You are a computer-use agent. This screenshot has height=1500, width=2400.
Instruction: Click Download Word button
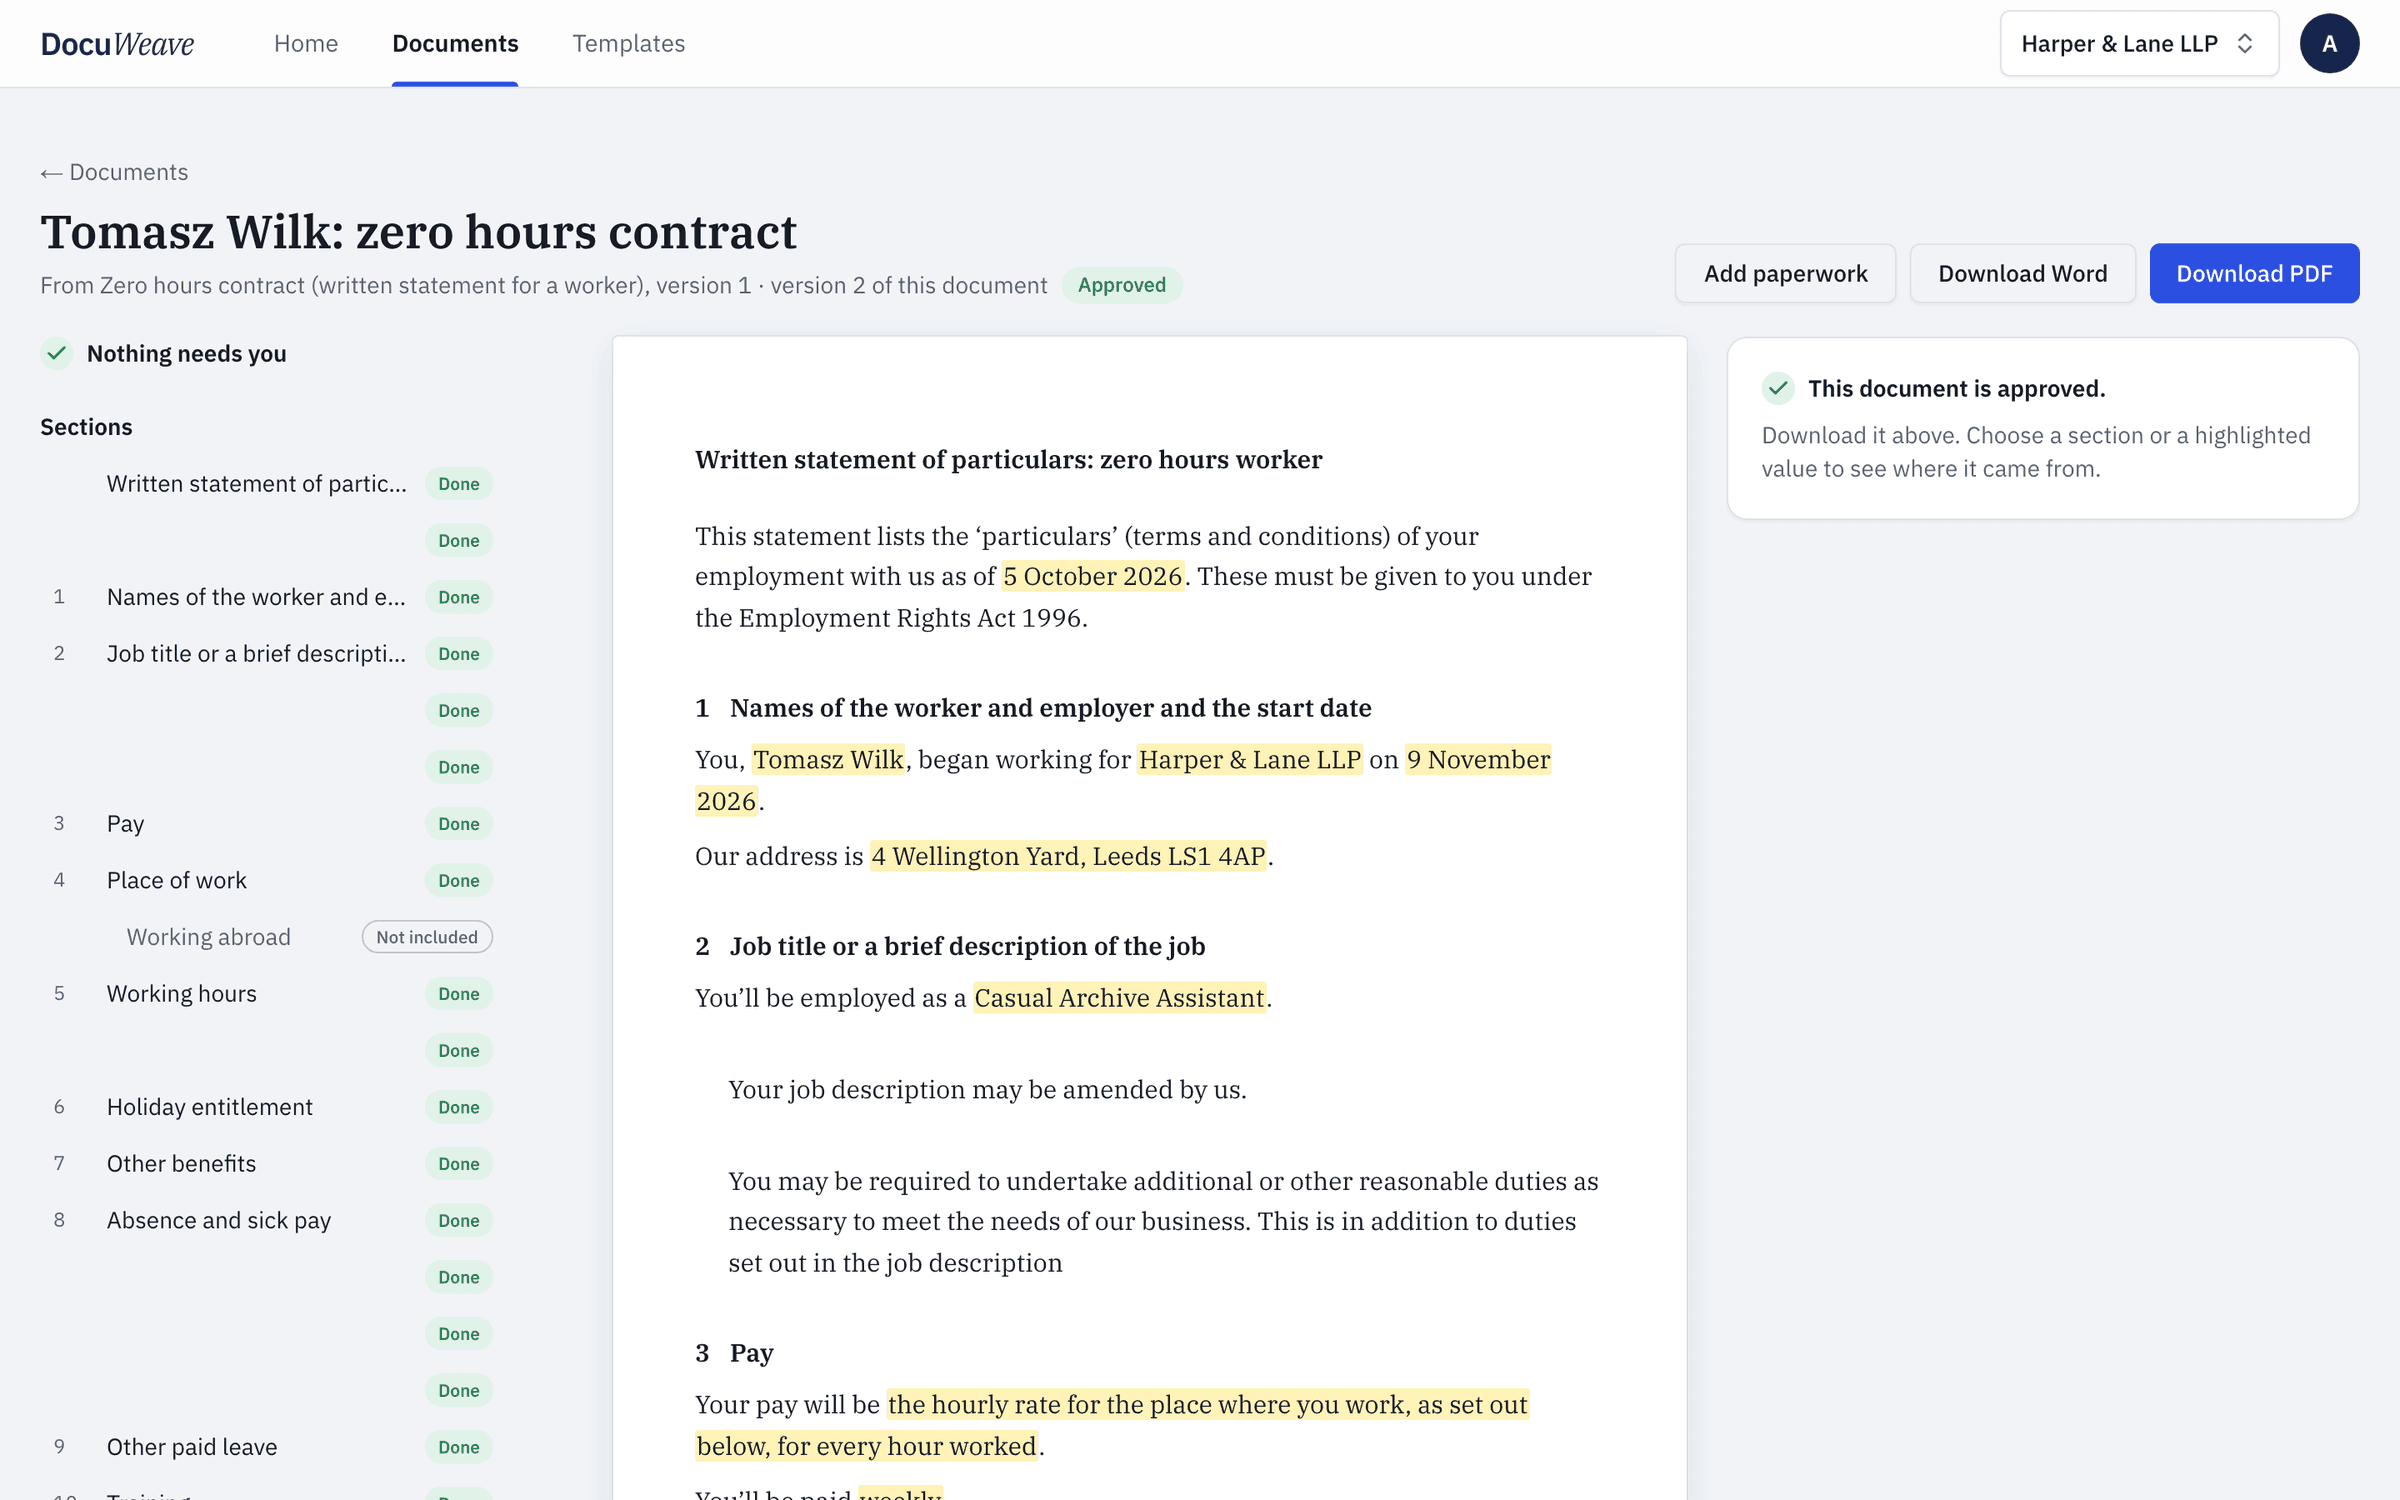tap(2022, 273)
